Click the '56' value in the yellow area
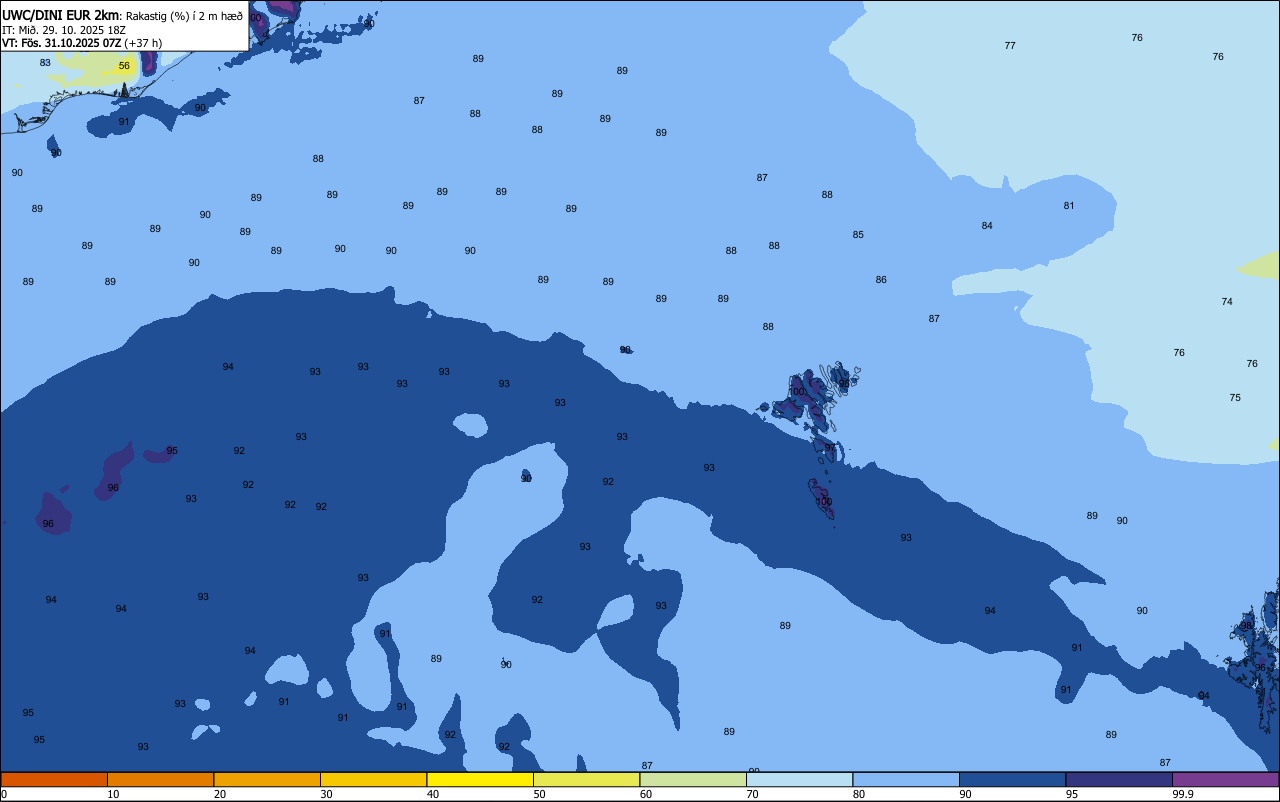Image resolution: width=1280 pixels, height=802 pixels. click(x=124, y=66)
